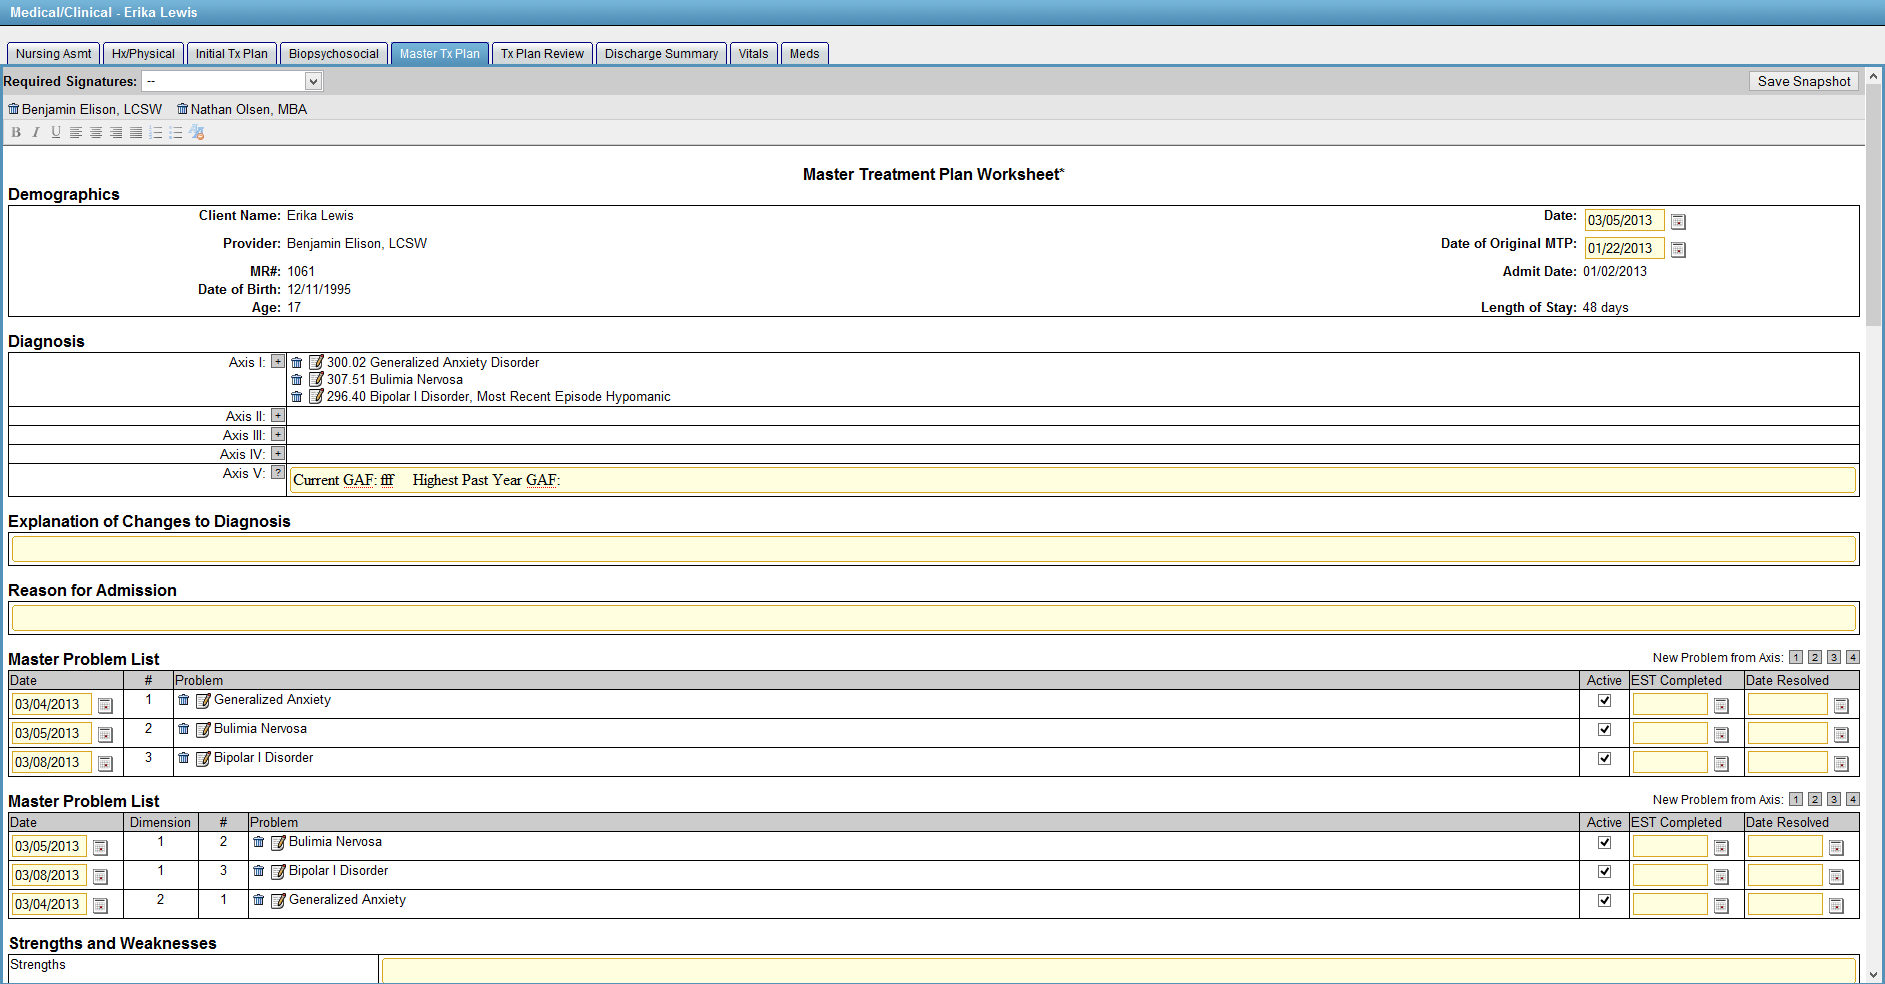Remove Nathan Olsen signature with trash icon
The width and height of the screenshot is (1885, 984).
pos(183,109)
